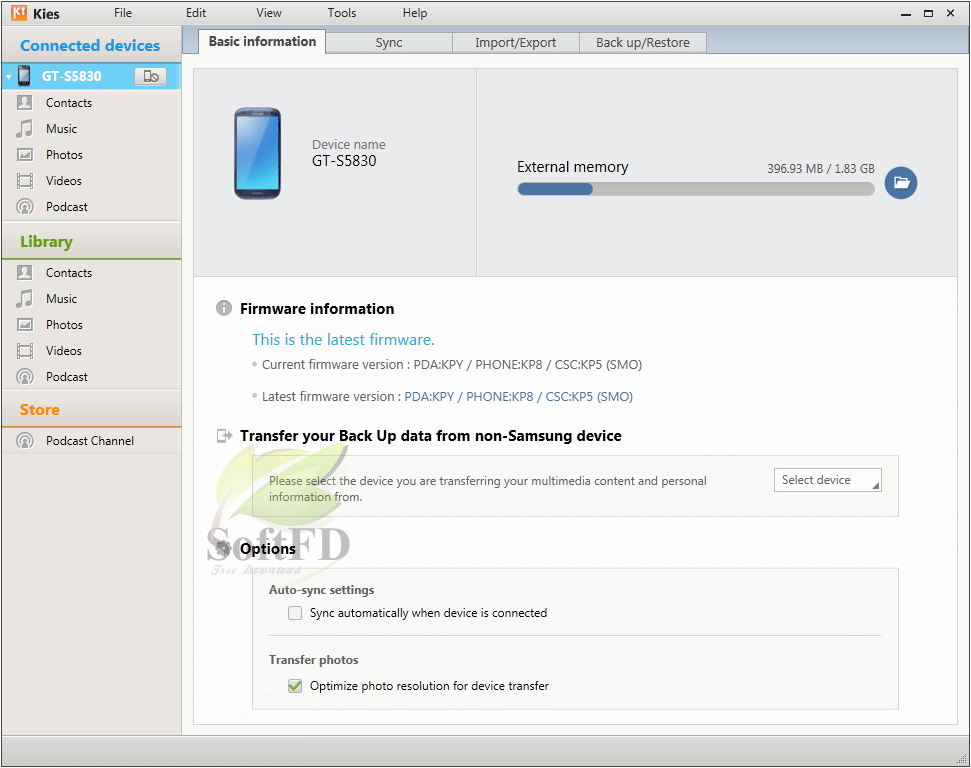Open the Select device dropdown

(x=827, y=480)
